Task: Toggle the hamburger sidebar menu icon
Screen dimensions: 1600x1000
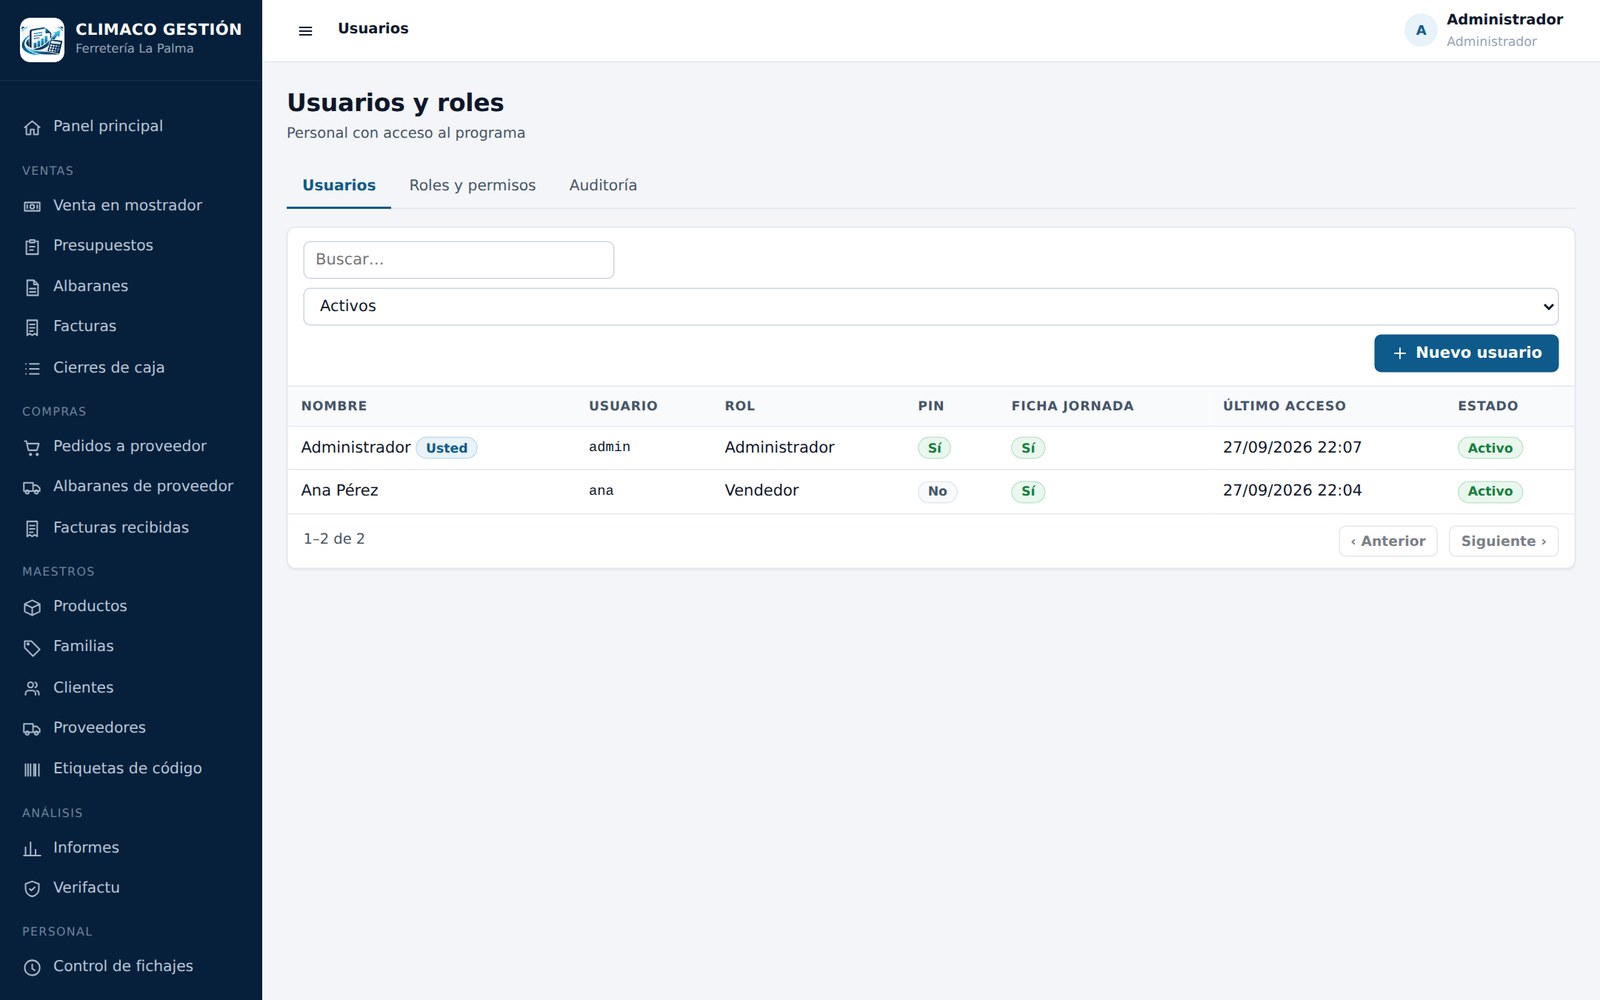Action: [306, 31]
